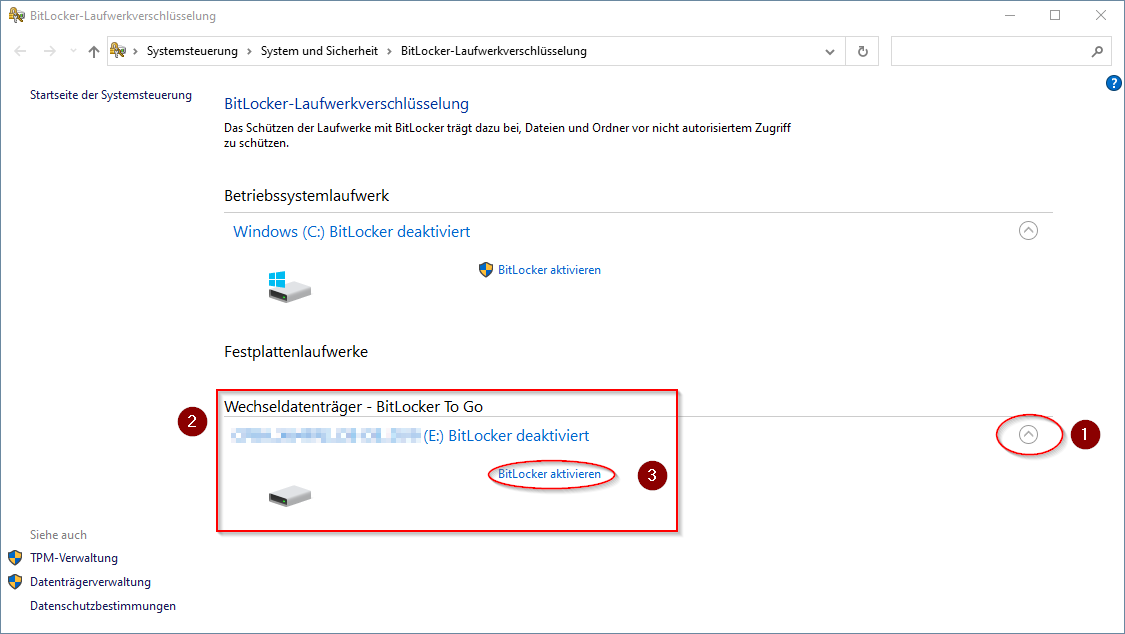
Task: Go up one folder level arrow
Action: coord(93,51)
